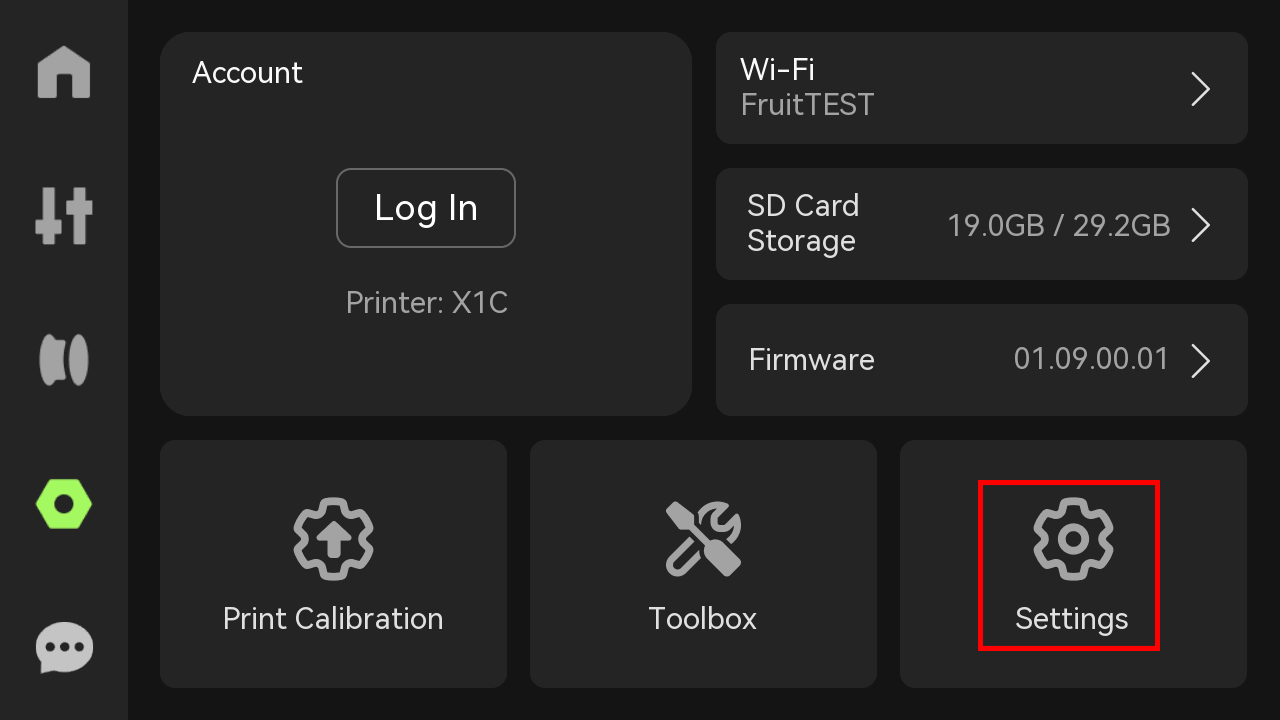The image size is (1280, 720).
Task: Select the Wi-Fi FruitTEST network entry
Action: point(982,88)
